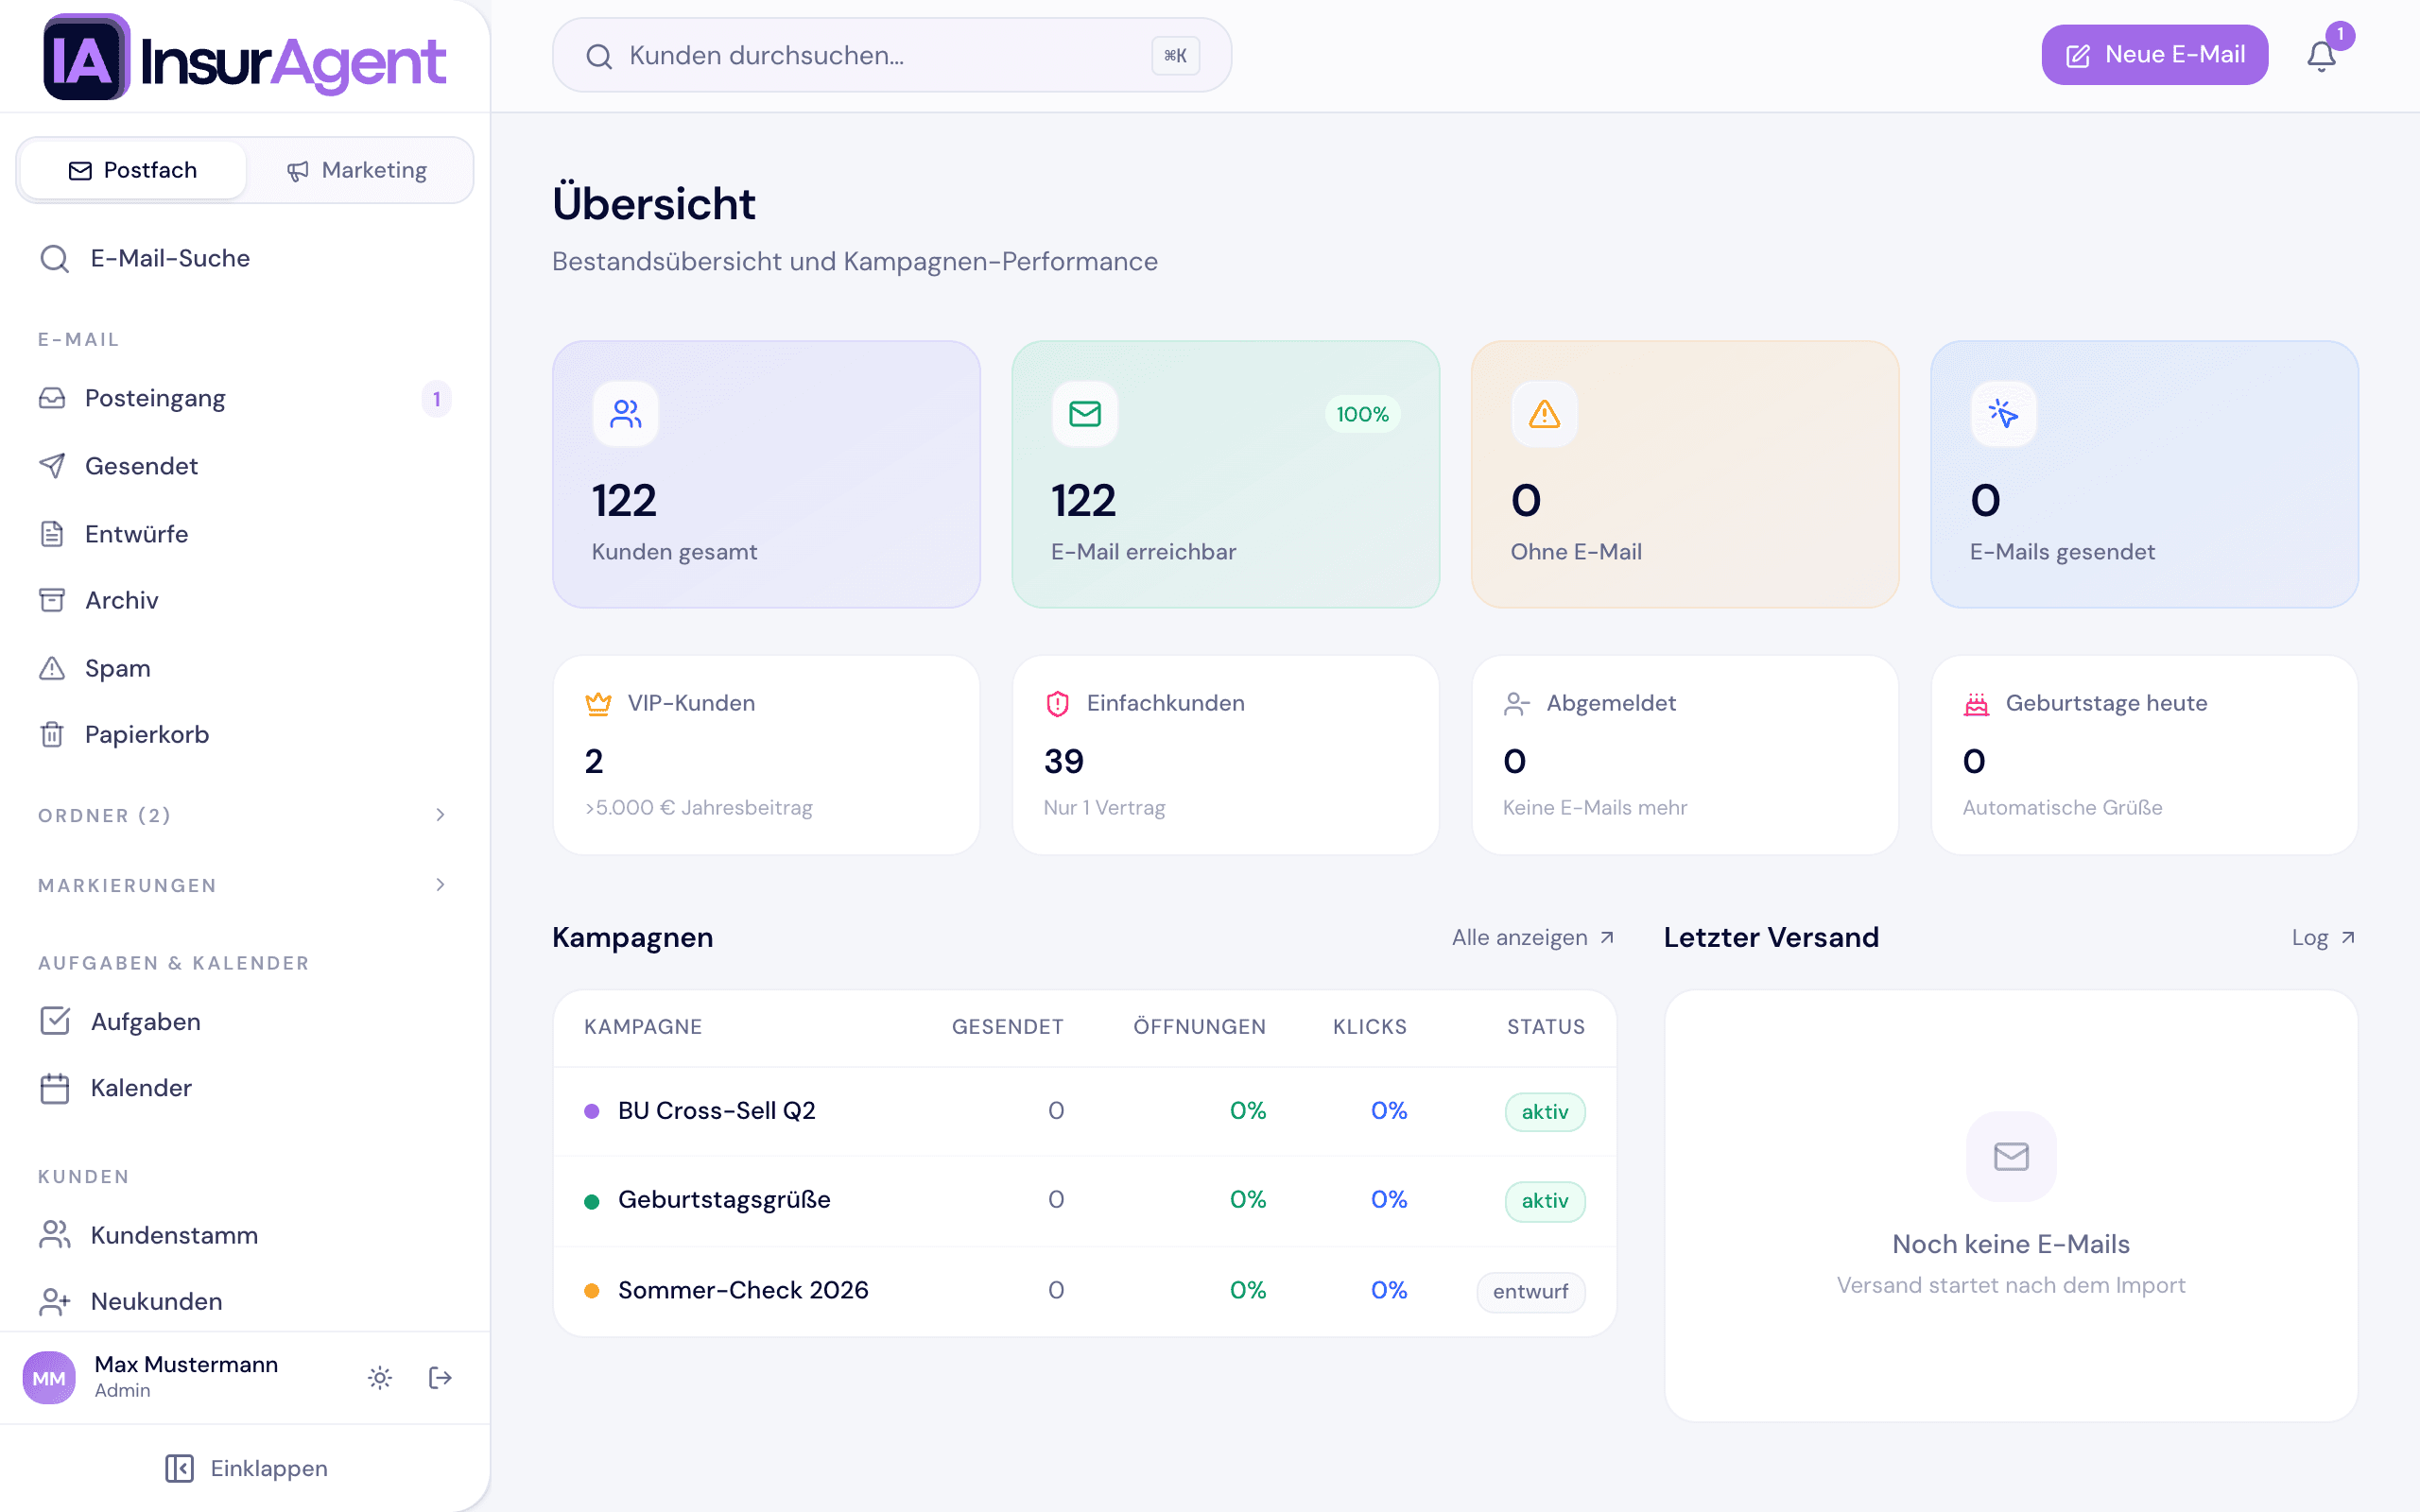Click the shield icon beside Einfachkunden
The image size is (2420, 1512).
tap(1057, 704)
